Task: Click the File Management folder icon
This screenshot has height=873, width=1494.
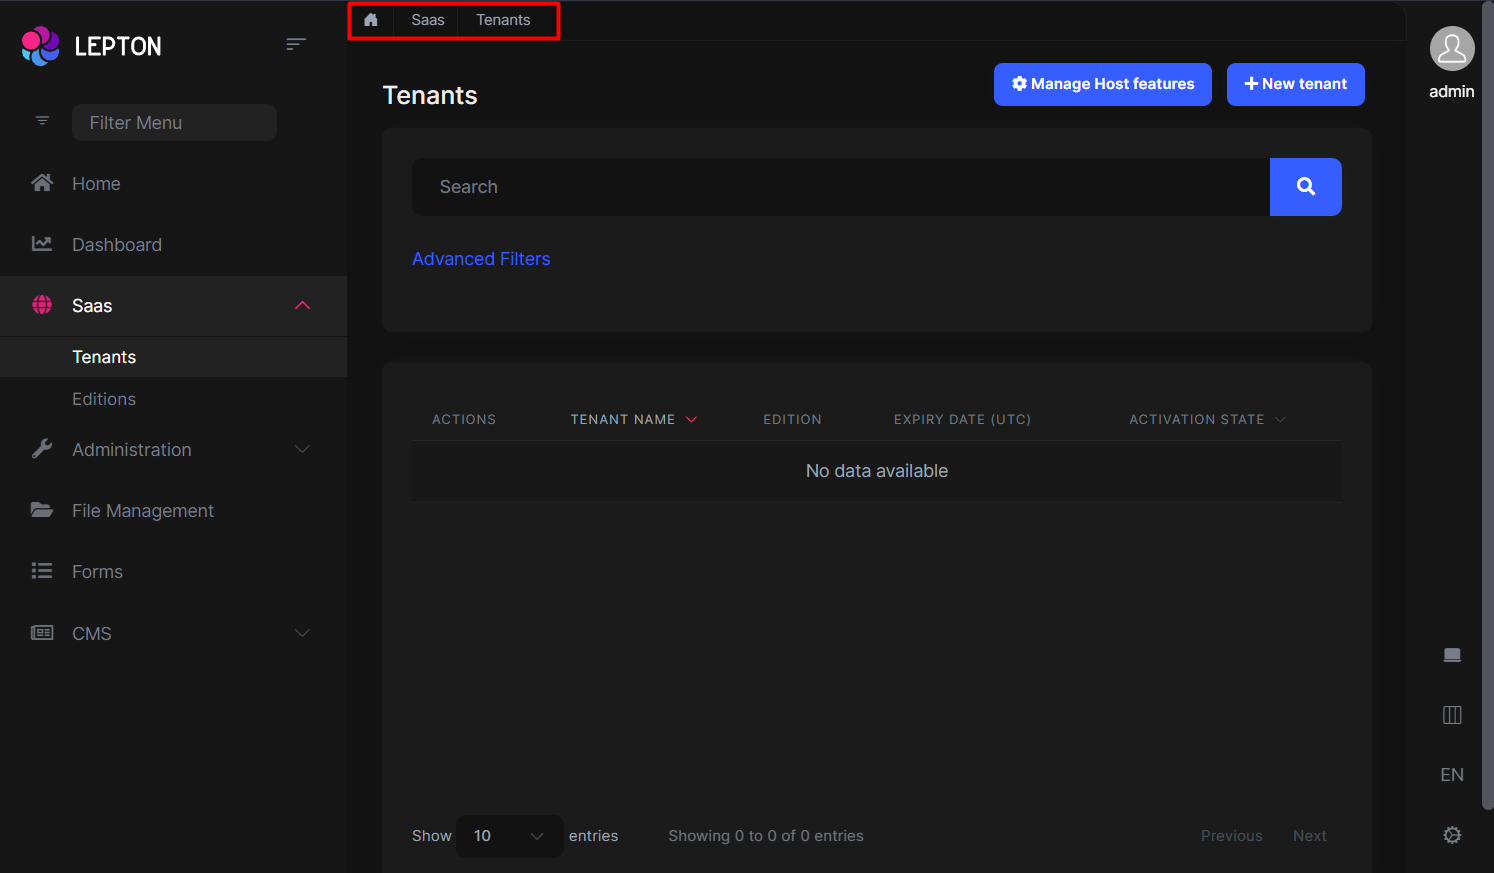Action: (42, 510)
